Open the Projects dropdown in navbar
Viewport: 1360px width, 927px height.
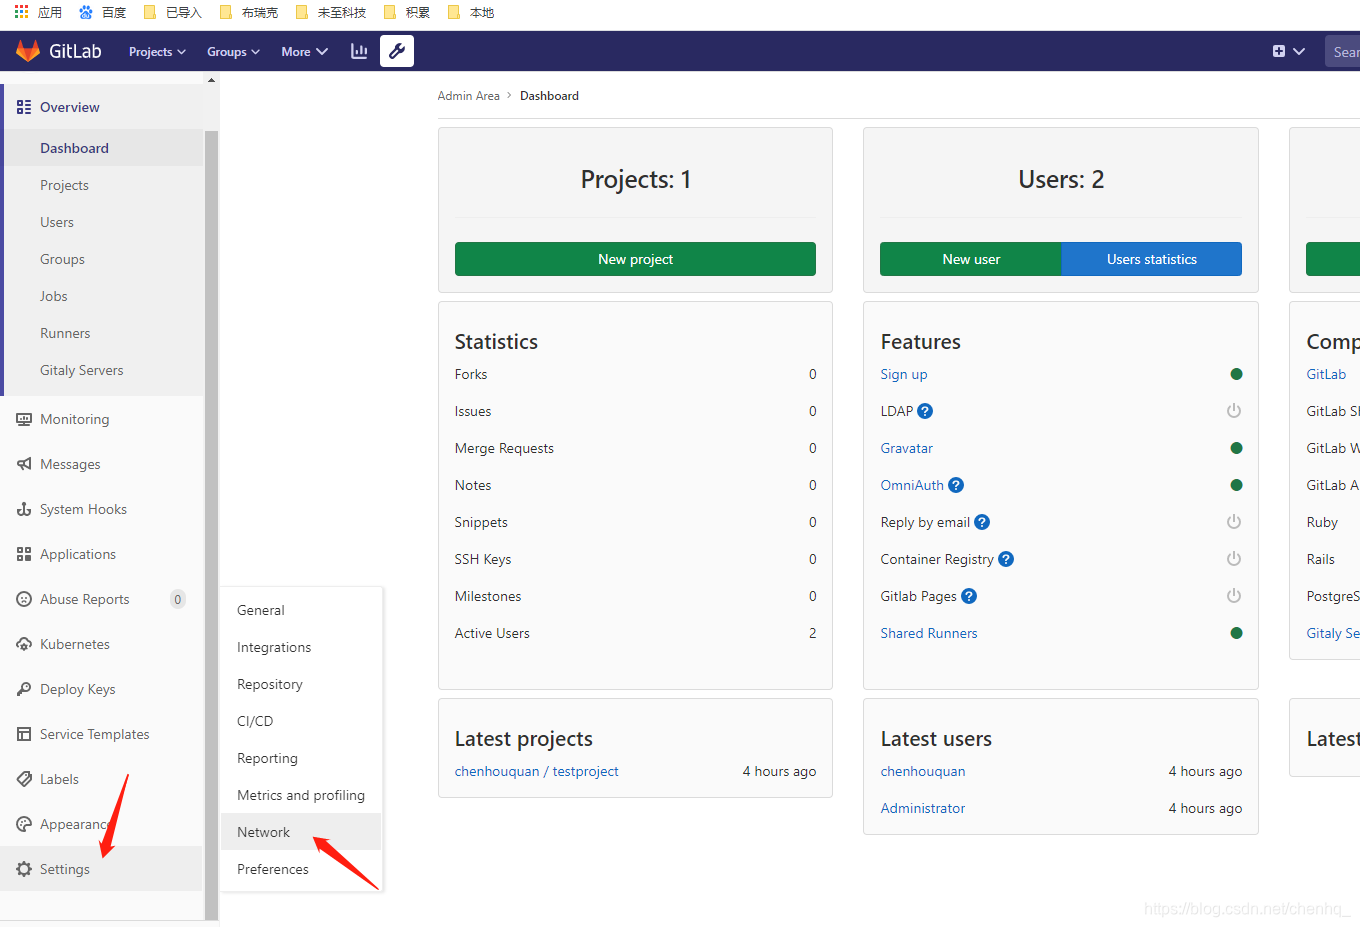click(x=157, y=52)
